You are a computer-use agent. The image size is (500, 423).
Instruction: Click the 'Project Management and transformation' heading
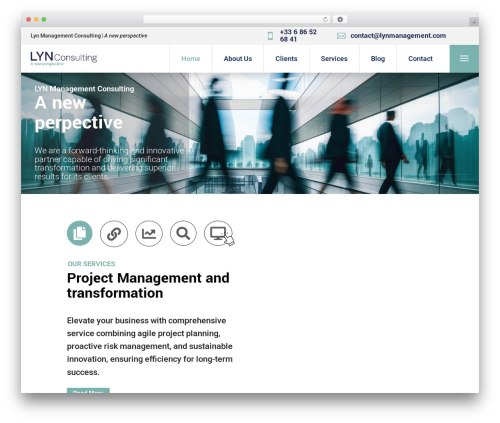tap(148, 286)
